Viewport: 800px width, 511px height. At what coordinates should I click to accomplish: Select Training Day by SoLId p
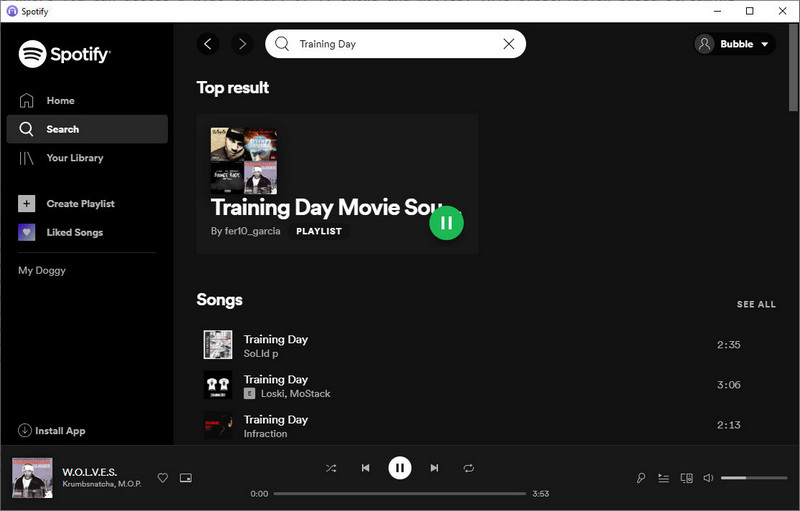click(x=488, y=345)
